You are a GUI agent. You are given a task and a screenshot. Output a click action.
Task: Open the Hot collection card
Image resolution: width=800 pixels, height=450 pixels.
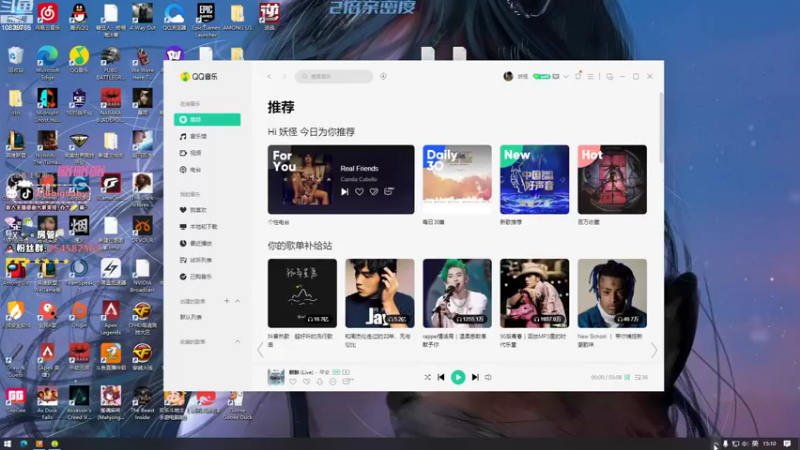612,179
